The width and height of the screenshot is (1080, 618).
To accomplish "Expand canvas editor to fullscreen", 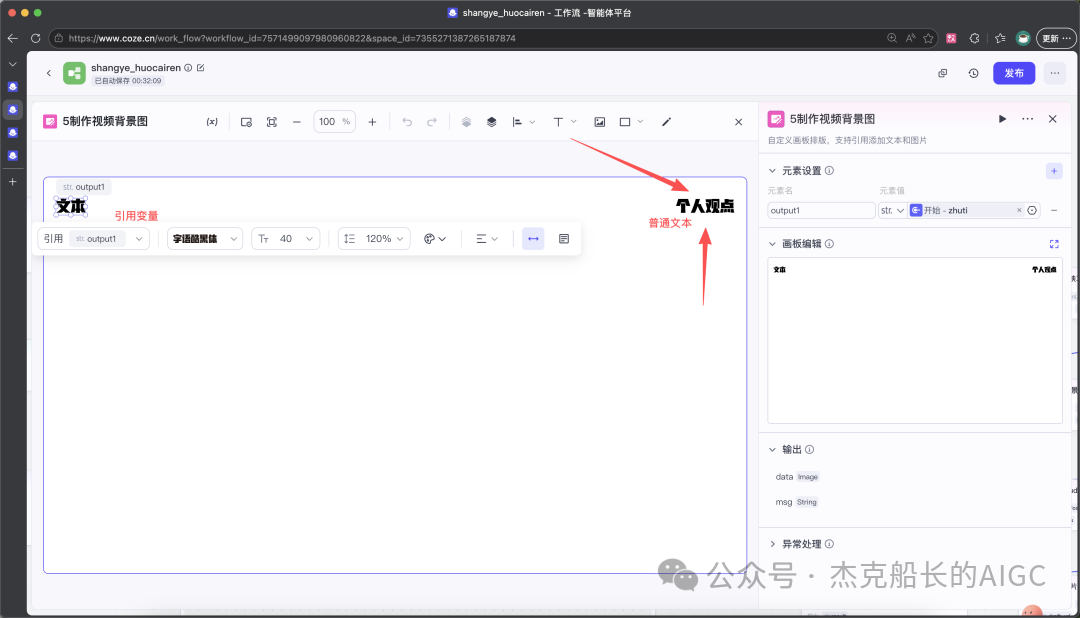I will pos(1054,244).
